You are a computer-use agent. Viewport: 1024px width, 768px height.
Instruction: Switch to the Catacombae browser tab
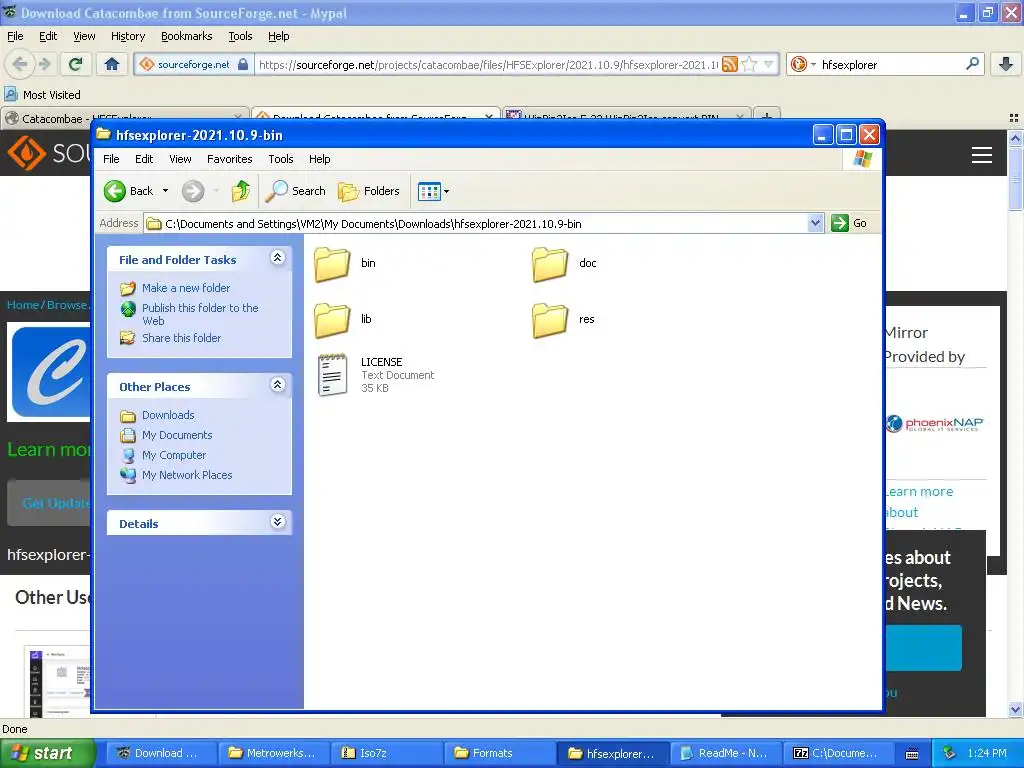(124, 116)
